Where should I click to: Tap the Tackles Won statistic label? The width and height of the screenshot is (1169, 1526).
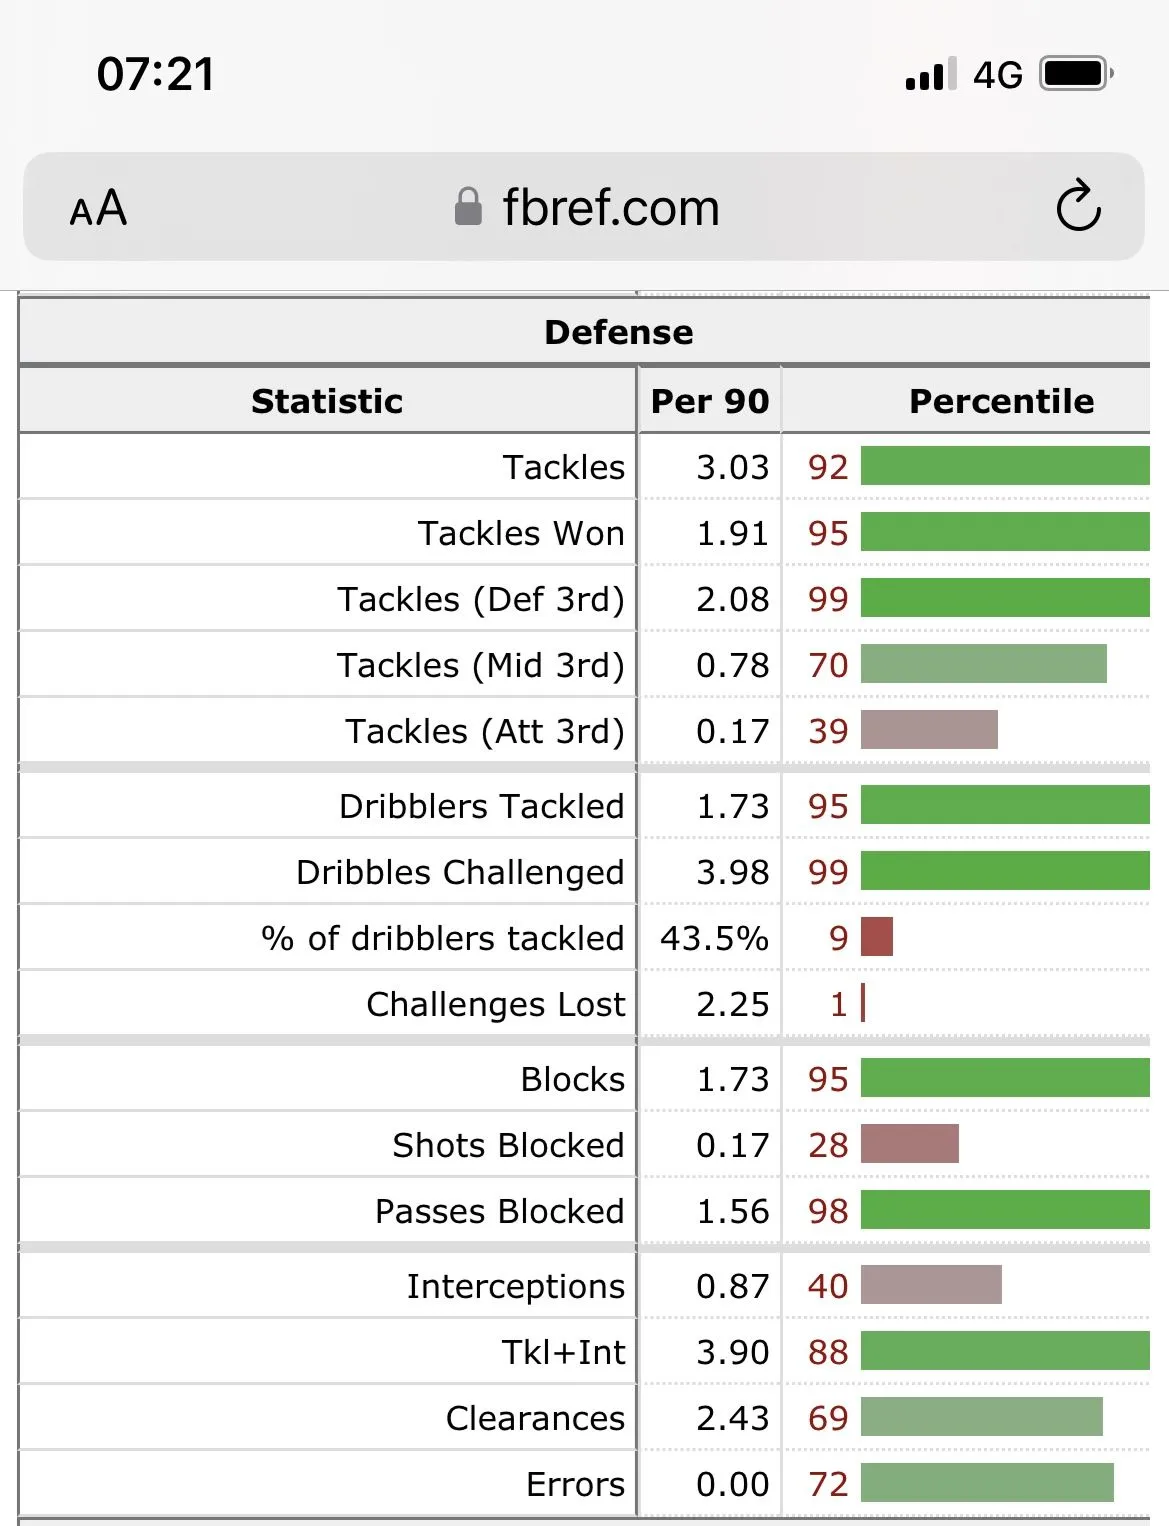coord(521,533)
